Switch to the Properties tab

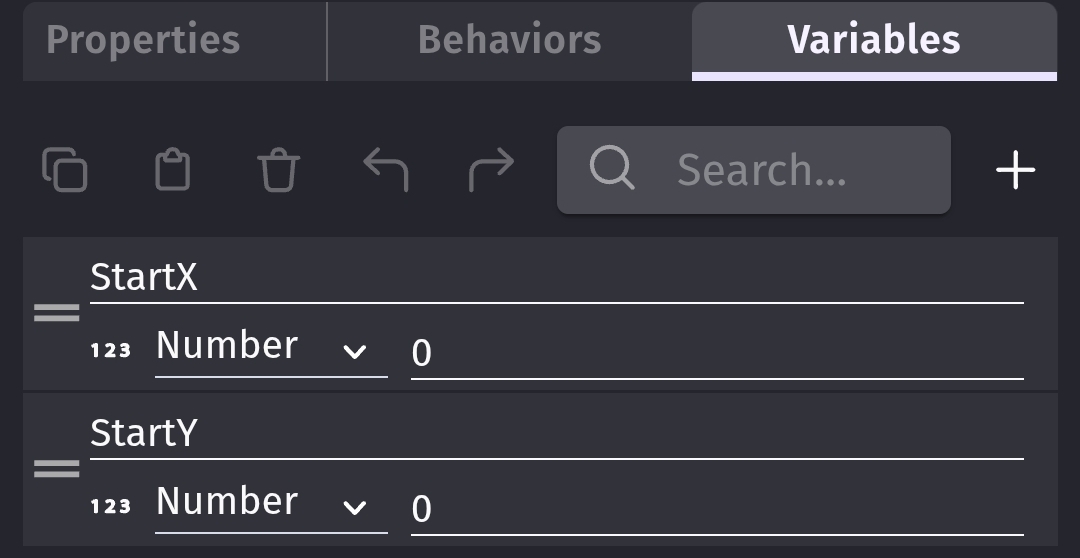click(143, 40)
